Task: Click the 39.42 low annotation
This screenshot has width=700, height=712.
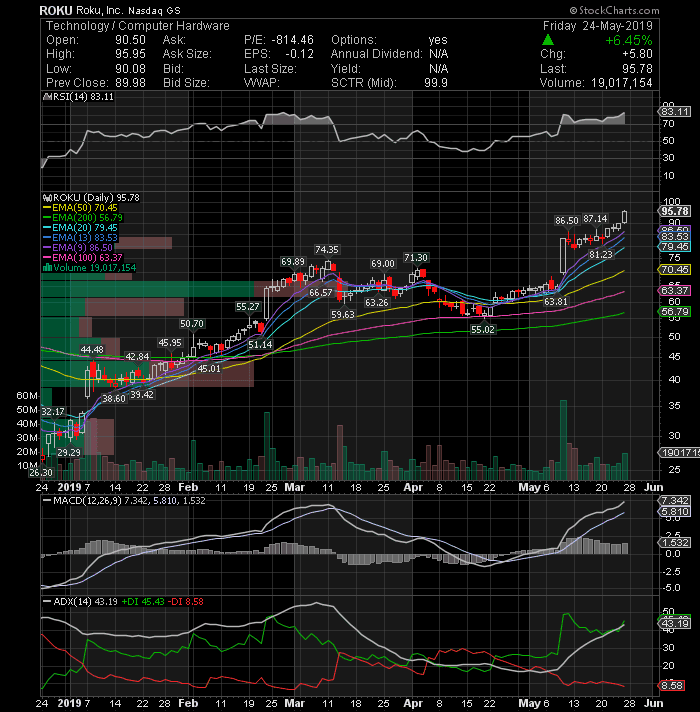Action: (142, 395)
